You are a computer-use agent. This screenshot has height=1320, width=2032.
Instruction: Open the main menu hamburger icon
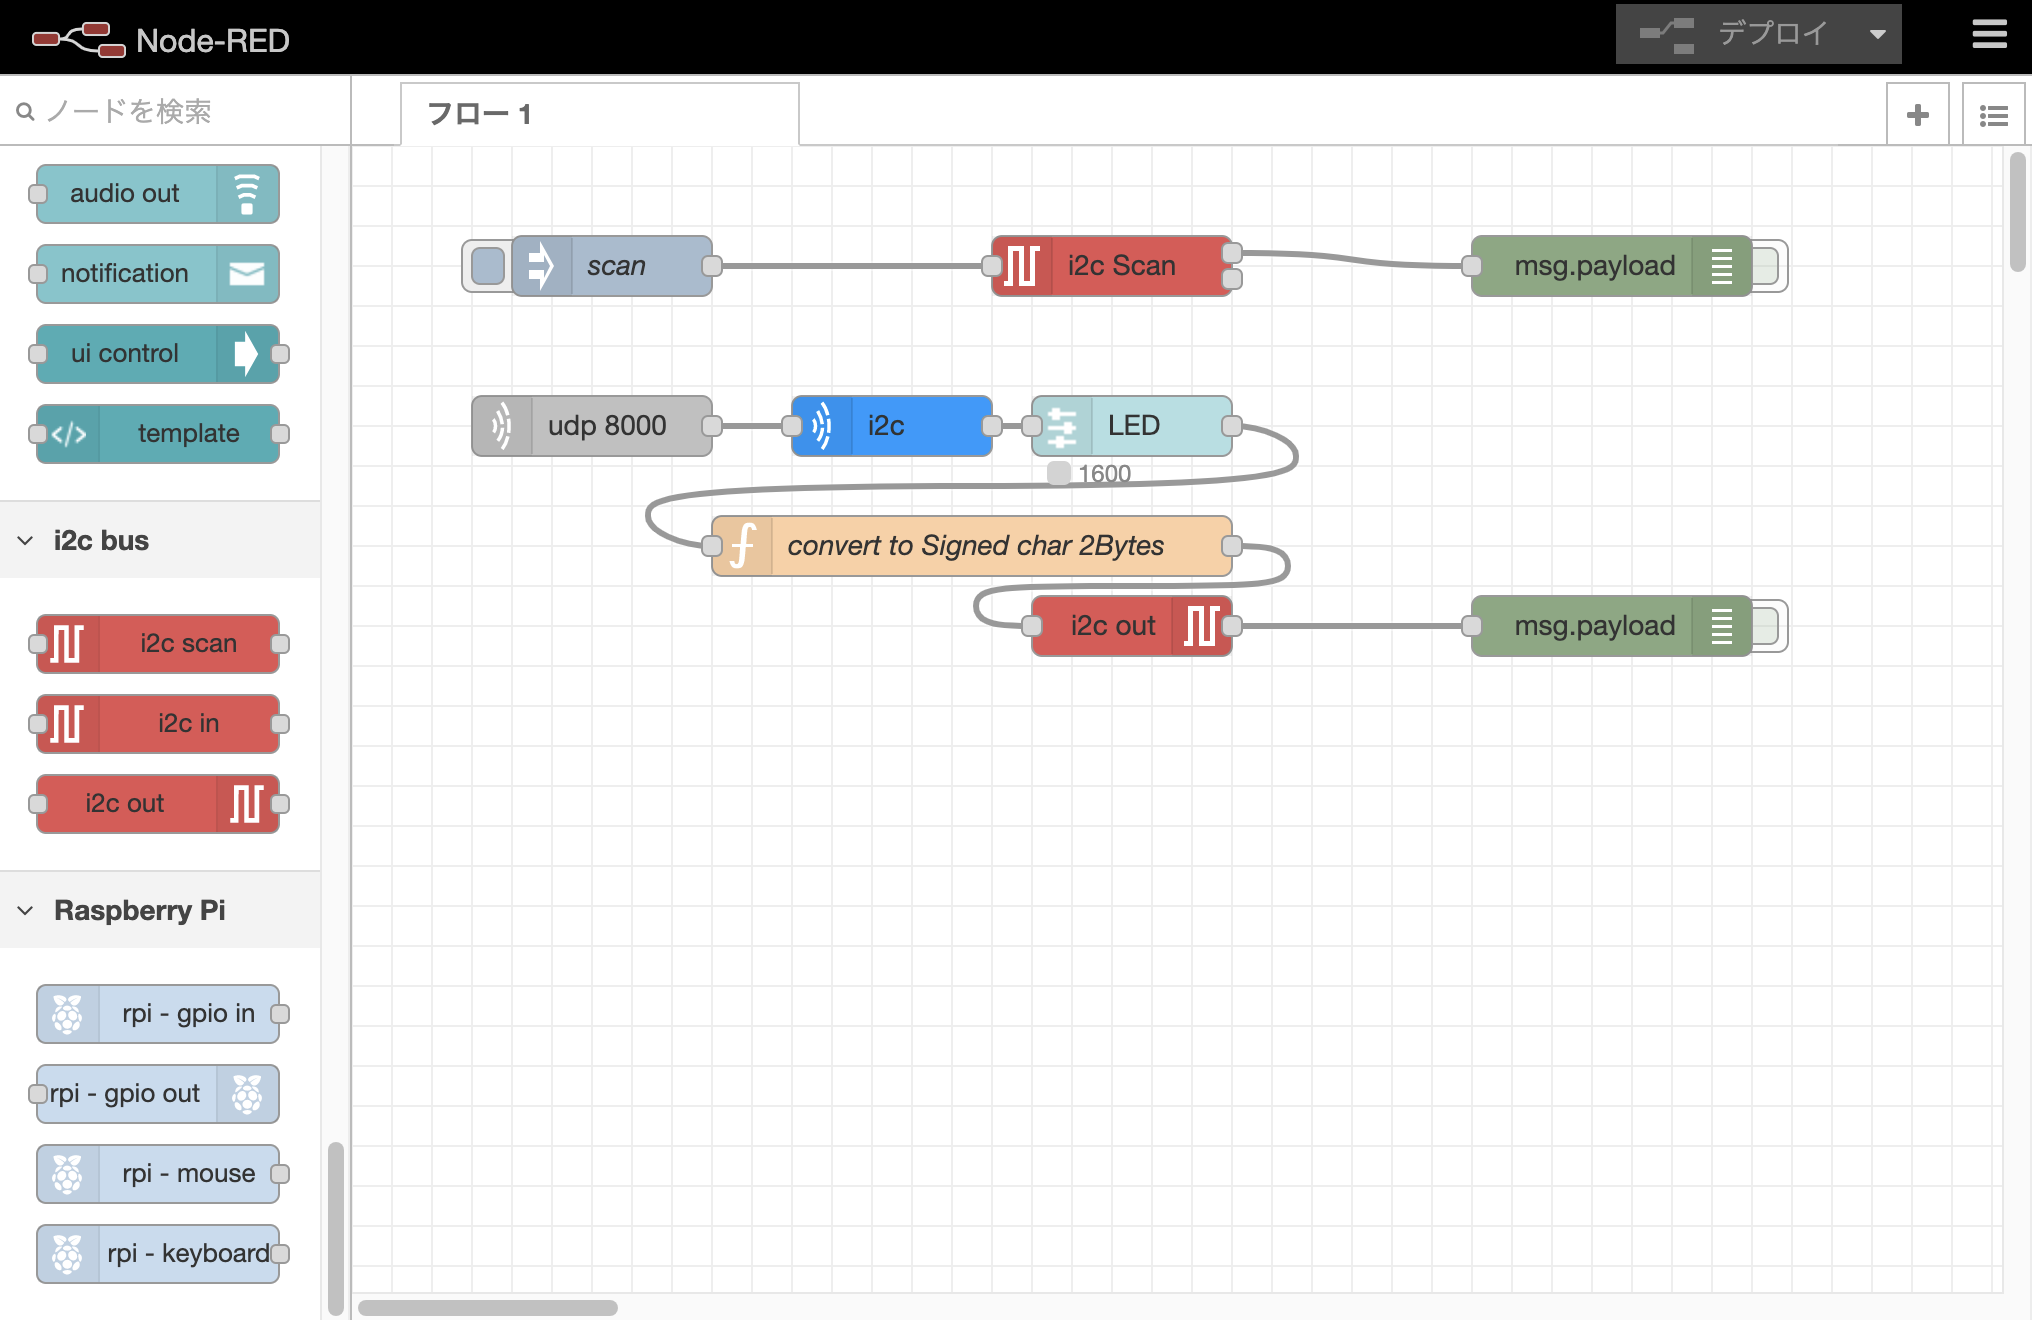1989,34
